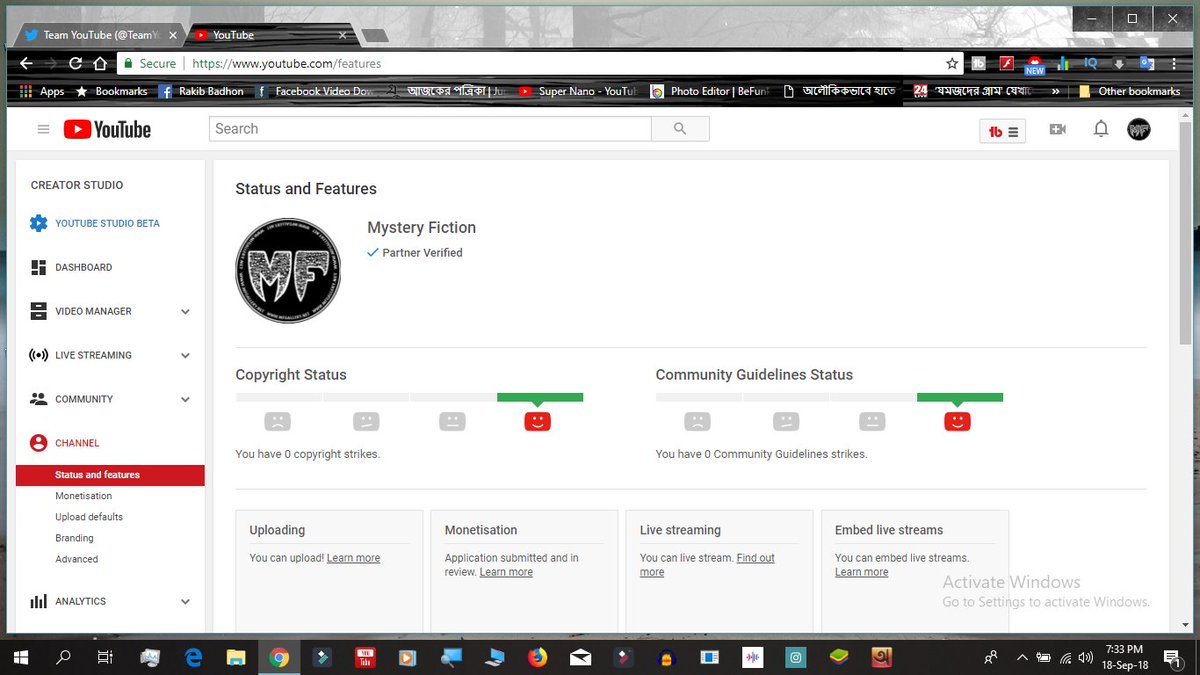Open the Mail app from taskbar
Viewport: 1200px width, 675px height.
(x=581, y=657)
